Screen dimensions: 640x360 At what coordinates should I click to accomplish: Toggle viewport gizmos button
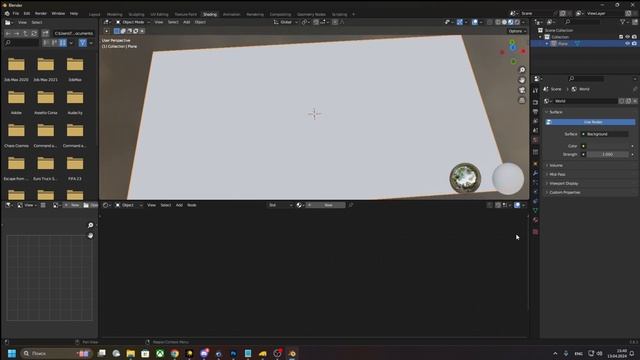[460, 22]
